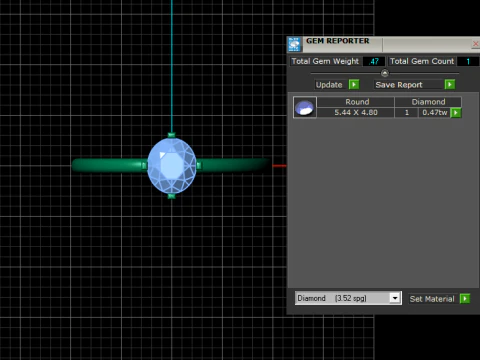The image size is (480, 360).
Task: Click the Set Material button label
Action: 432,299
